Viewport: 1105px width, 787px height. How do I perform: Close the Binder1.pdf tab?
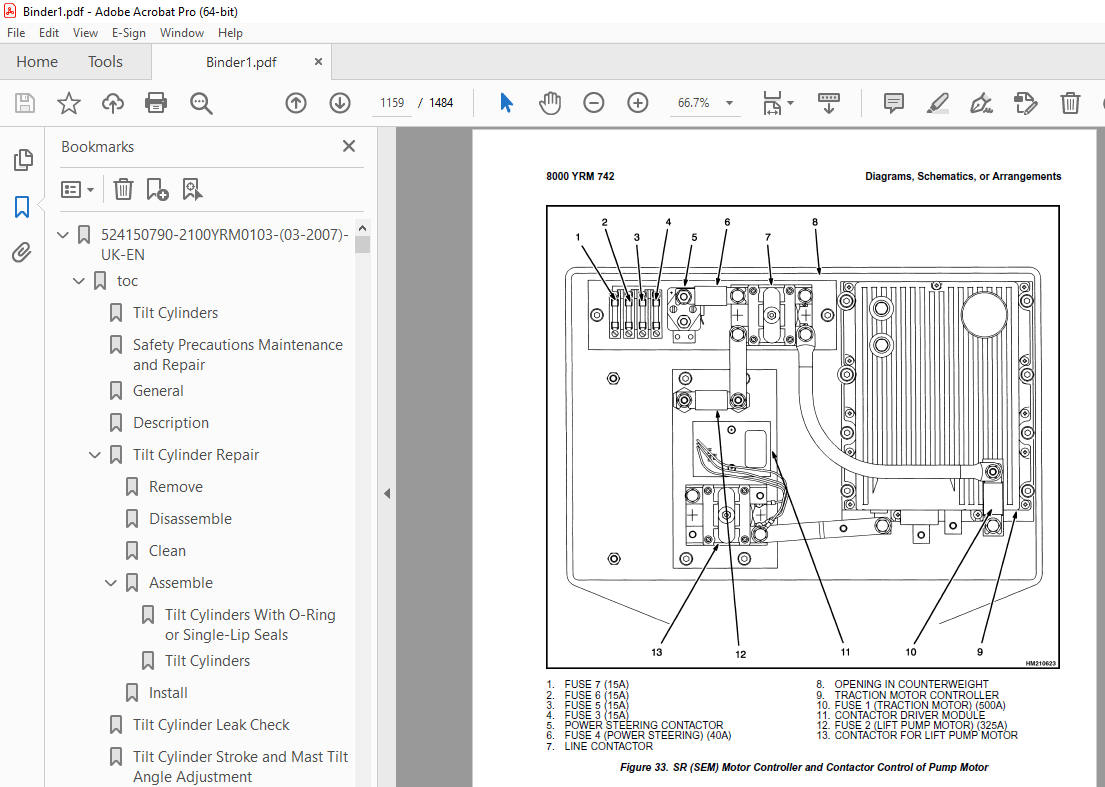(318, 62)
